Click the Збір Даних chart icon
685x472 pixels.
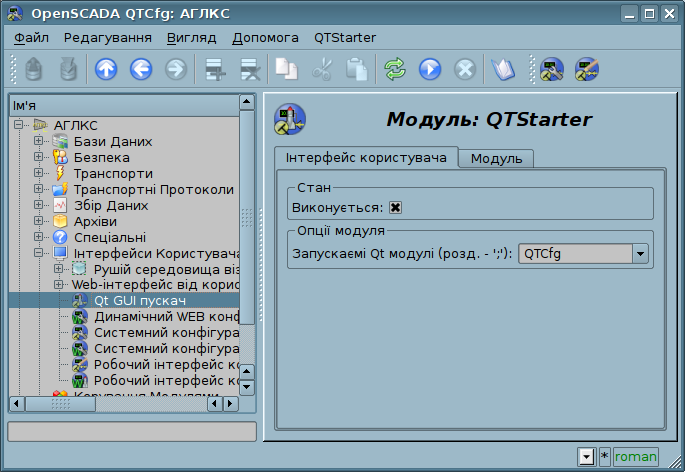[60, 205]
